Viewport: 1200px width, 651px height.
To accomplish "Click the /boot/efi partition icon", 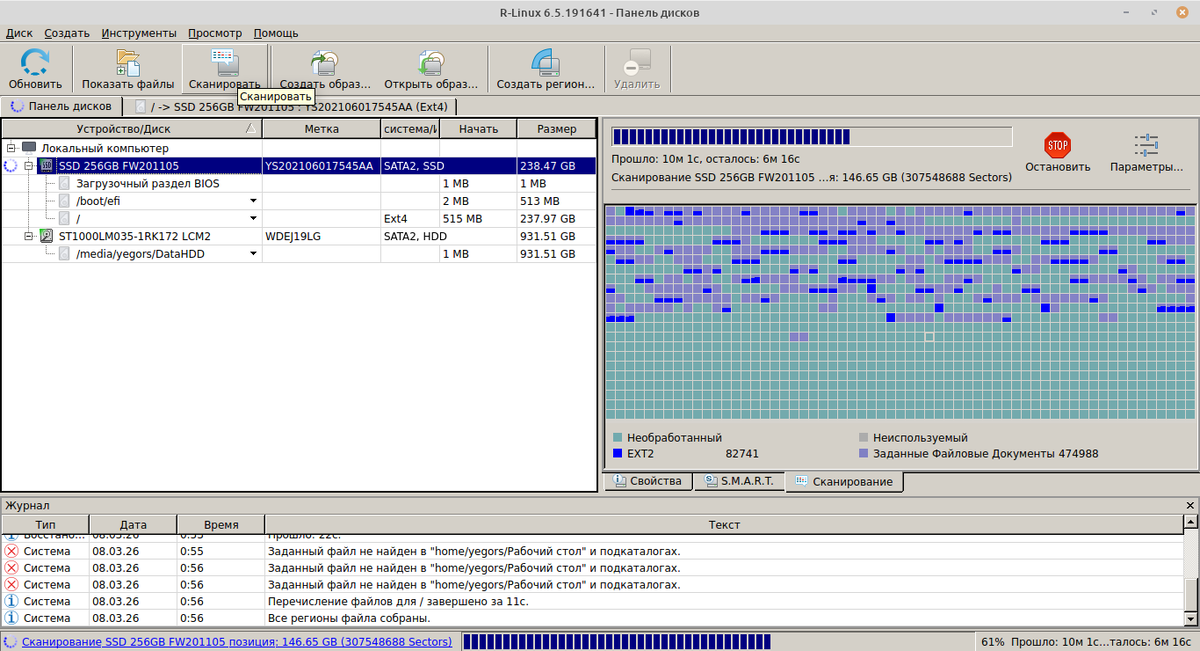I will pos(65,201).
